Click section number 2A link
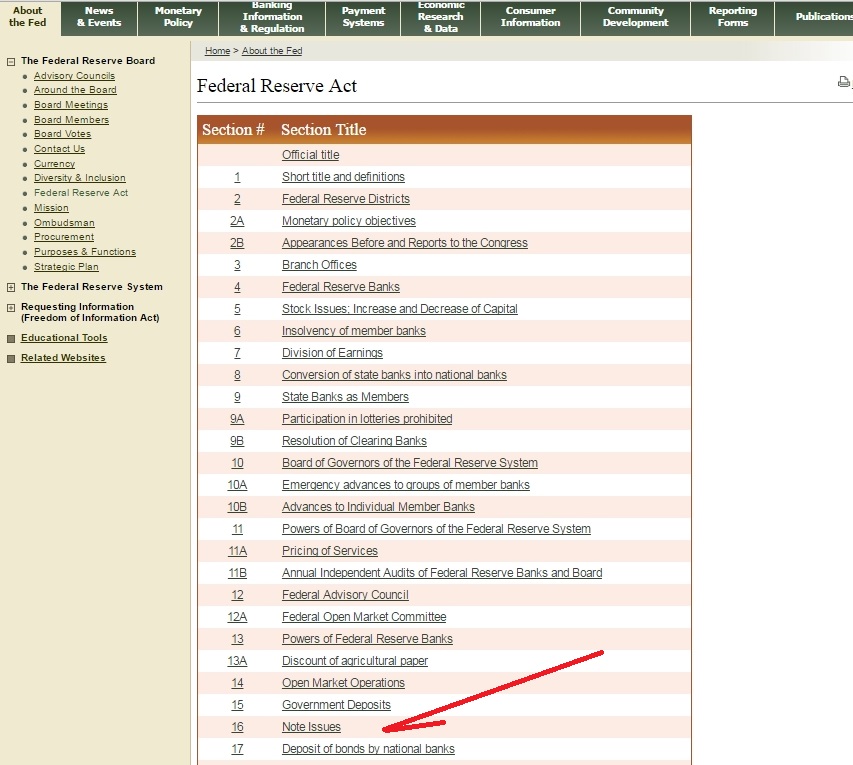Image resolution: width=853 pixels, height=765 pixels. point(237,221)
